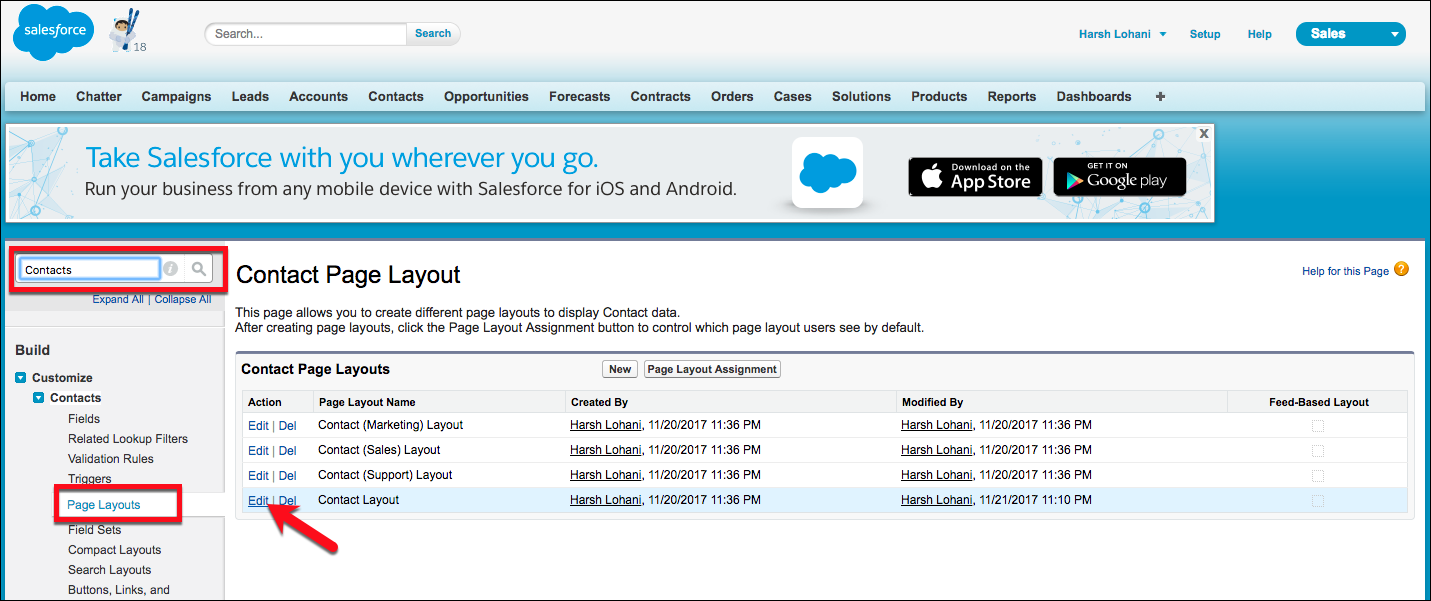Open Validation Rules in sidebar

pyautogui.click(x=111, y=459)
